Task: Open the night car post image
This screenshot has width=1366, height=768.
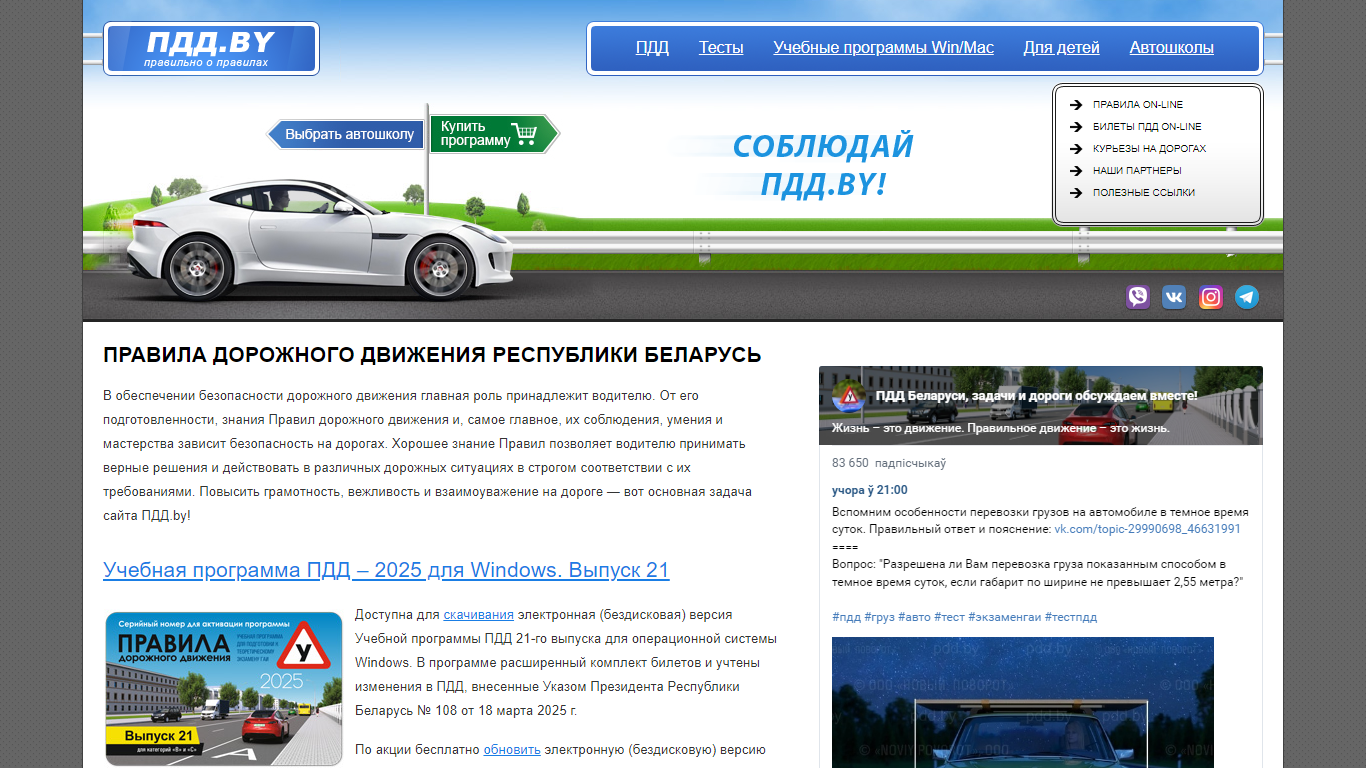Action: coord(1023,702)
